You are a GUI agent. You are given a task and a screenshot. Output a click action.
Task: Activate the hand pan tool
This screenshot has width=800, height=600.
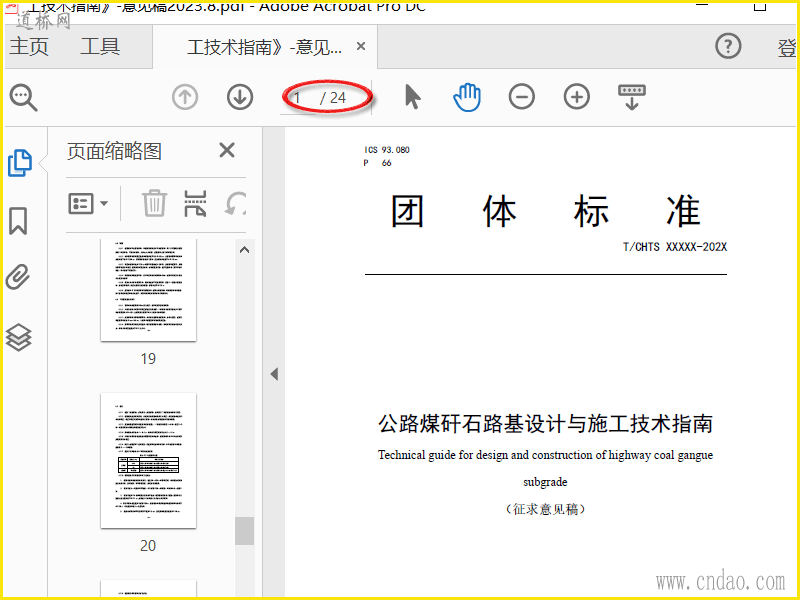click(467, 97)
